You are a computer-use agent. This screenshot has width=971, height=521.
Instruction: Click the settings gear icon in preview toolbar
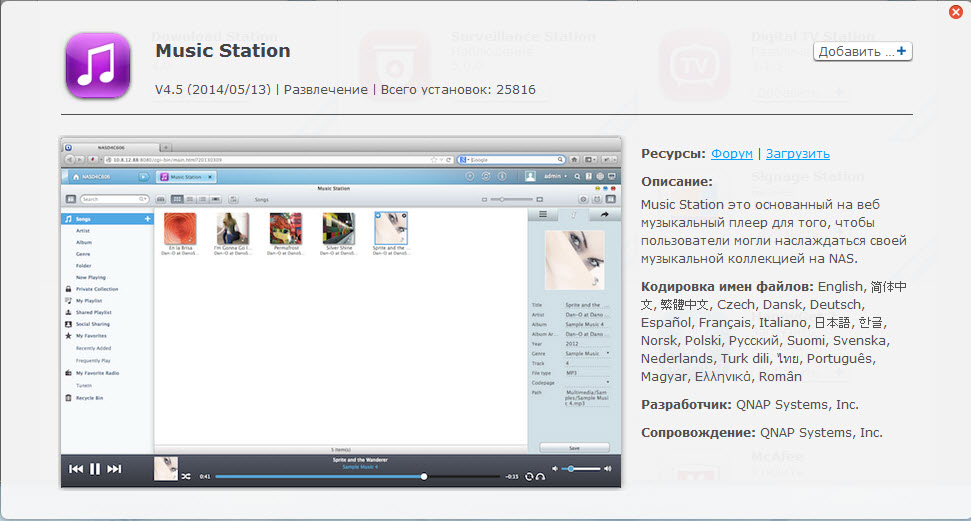(583, 199)
